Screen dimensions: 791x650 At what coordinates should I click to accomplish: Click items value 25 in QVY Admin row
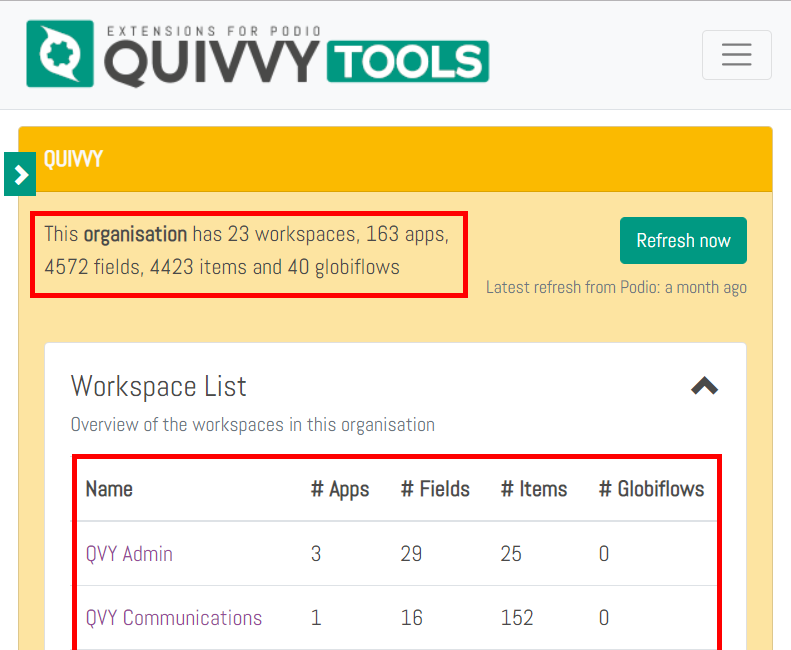[x=511, y=554]
